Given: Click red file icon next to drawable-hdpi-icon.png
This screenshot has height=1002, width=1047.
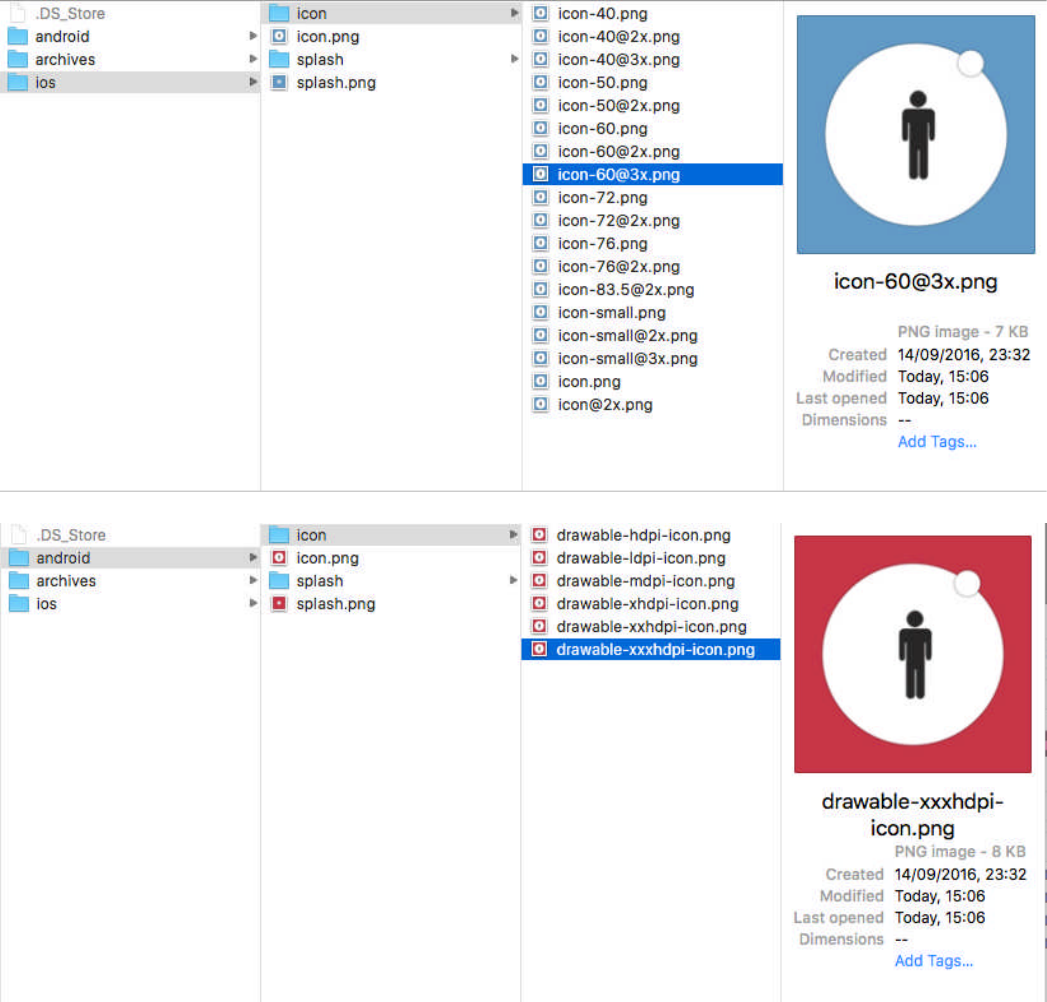Looking at the screenshot, I should point(539,535).
